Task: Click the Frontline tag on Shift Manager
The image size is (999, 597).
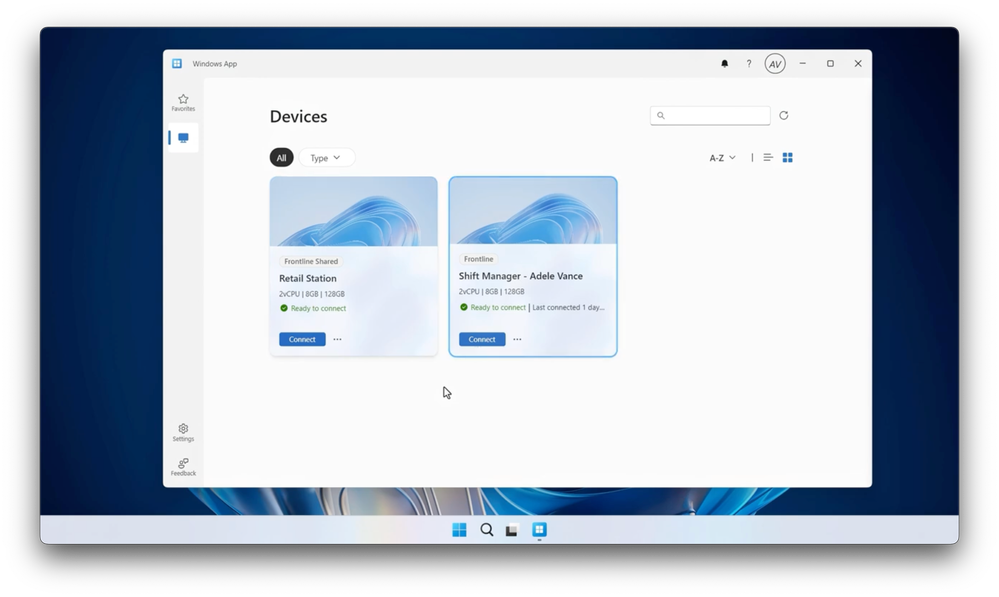Action: point(478,259)
